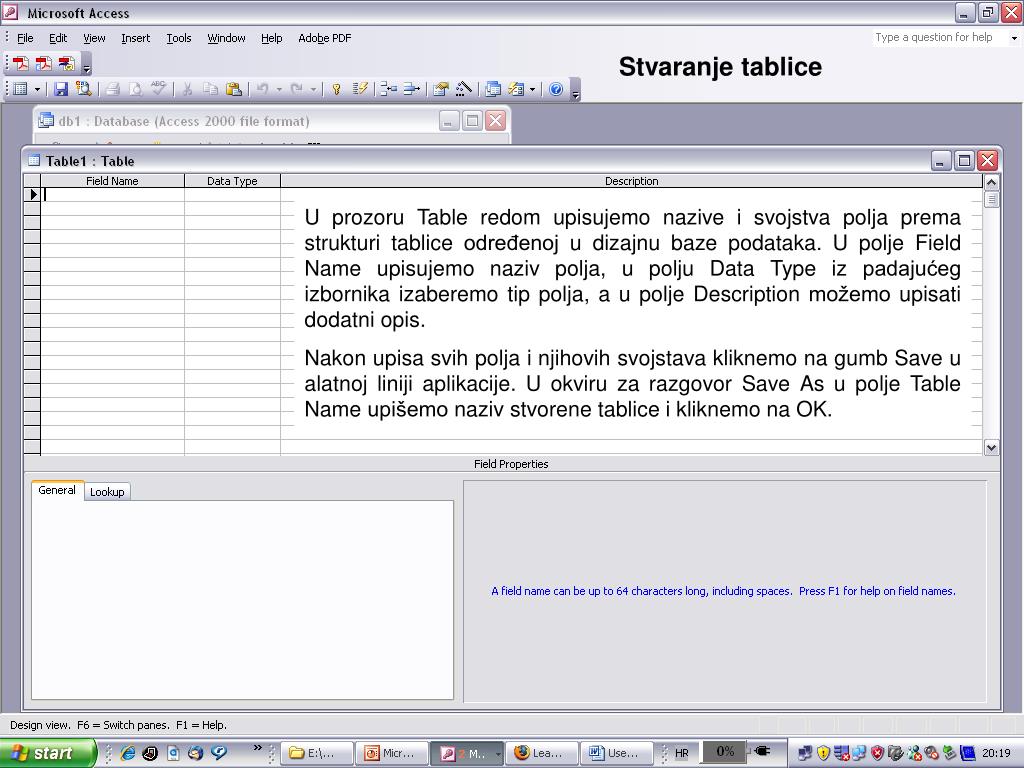Open the main toolbar options arrow
Screen dimensions: 1024x768
point(575,89)
